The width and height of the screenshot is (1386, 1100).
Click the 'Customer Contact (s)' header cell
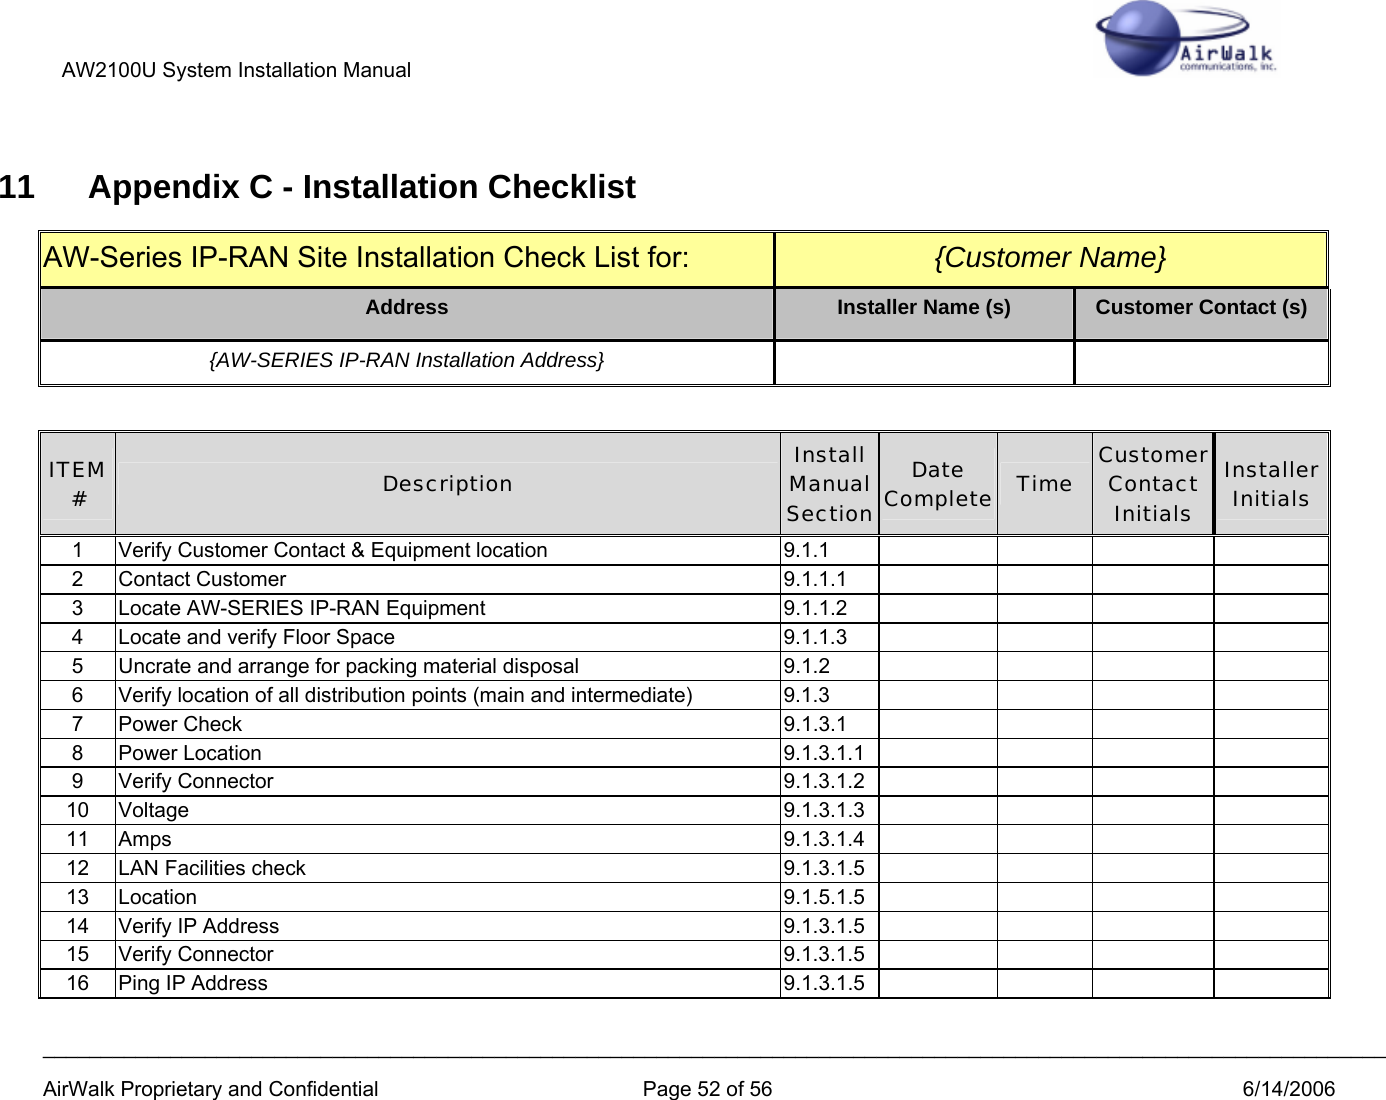click(x=1201, y=313)
